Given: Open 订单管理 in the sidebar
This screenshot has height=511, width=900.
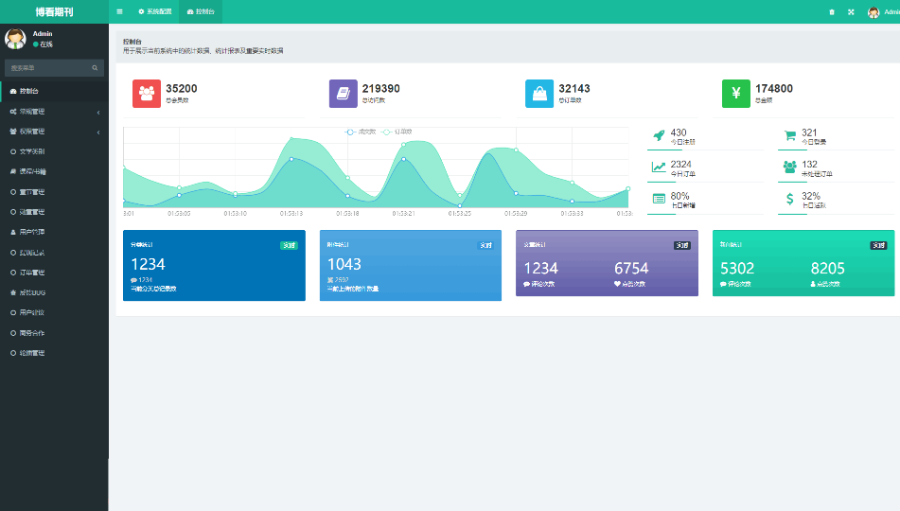Looking at the screenshot, I should click(54, 273).
